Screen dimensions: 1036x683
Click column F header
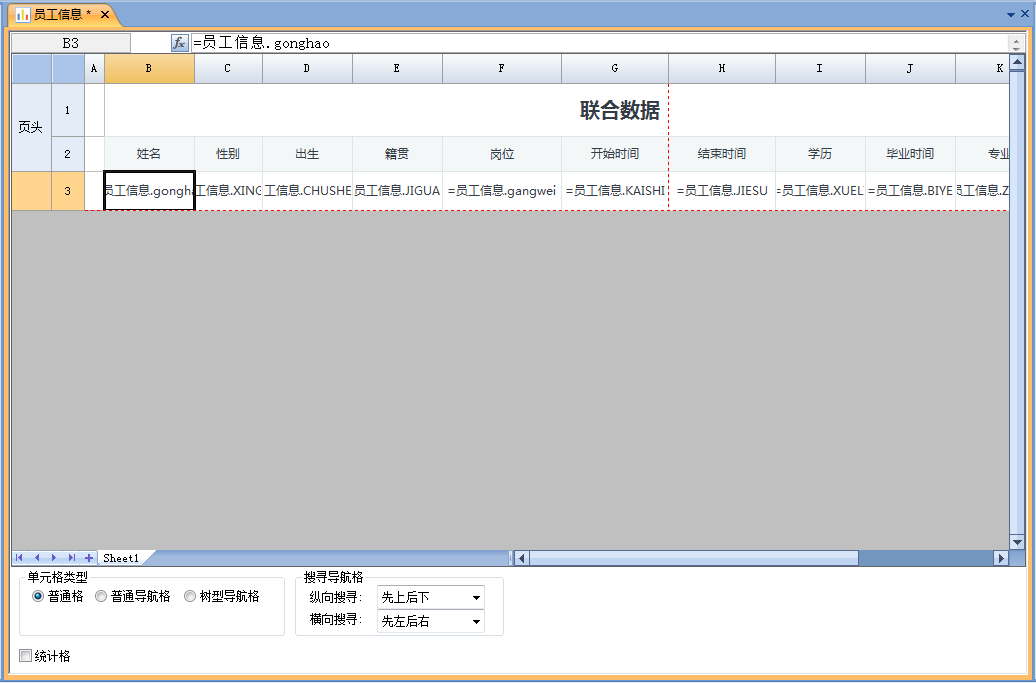pos(501,68)
